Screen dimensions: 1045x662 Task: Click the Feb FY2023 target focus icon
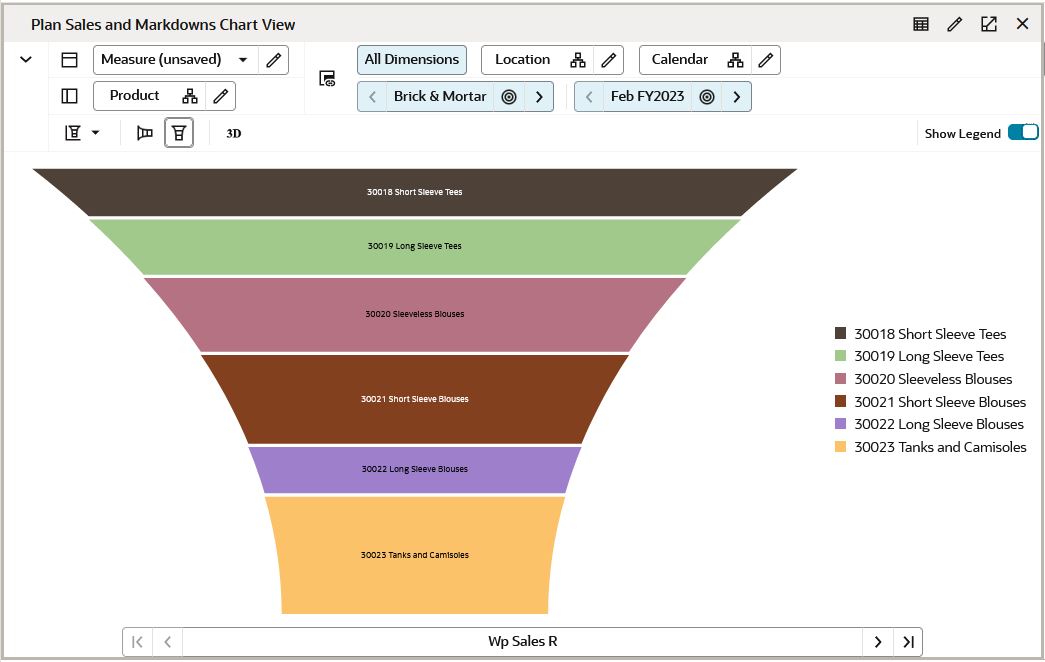(709, 96)
